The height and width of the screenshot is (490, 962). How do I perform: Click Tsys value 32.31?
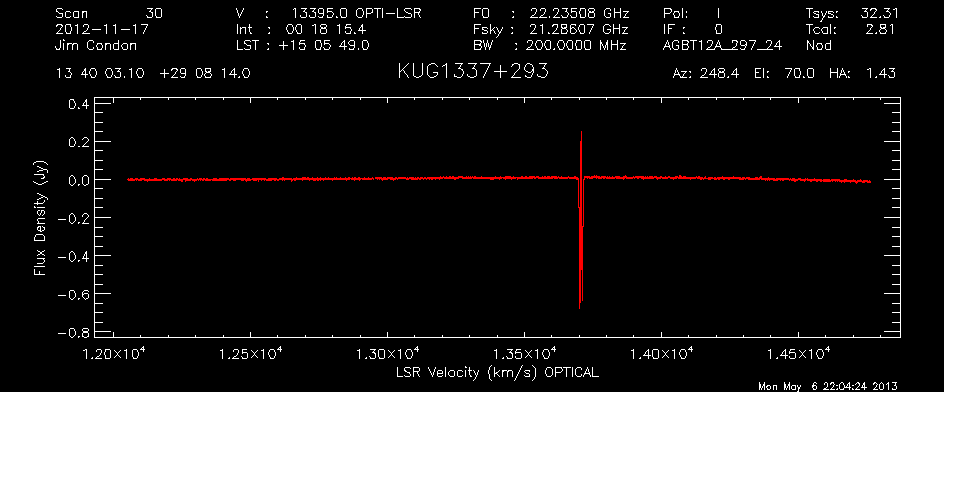(x=879, y=13)
